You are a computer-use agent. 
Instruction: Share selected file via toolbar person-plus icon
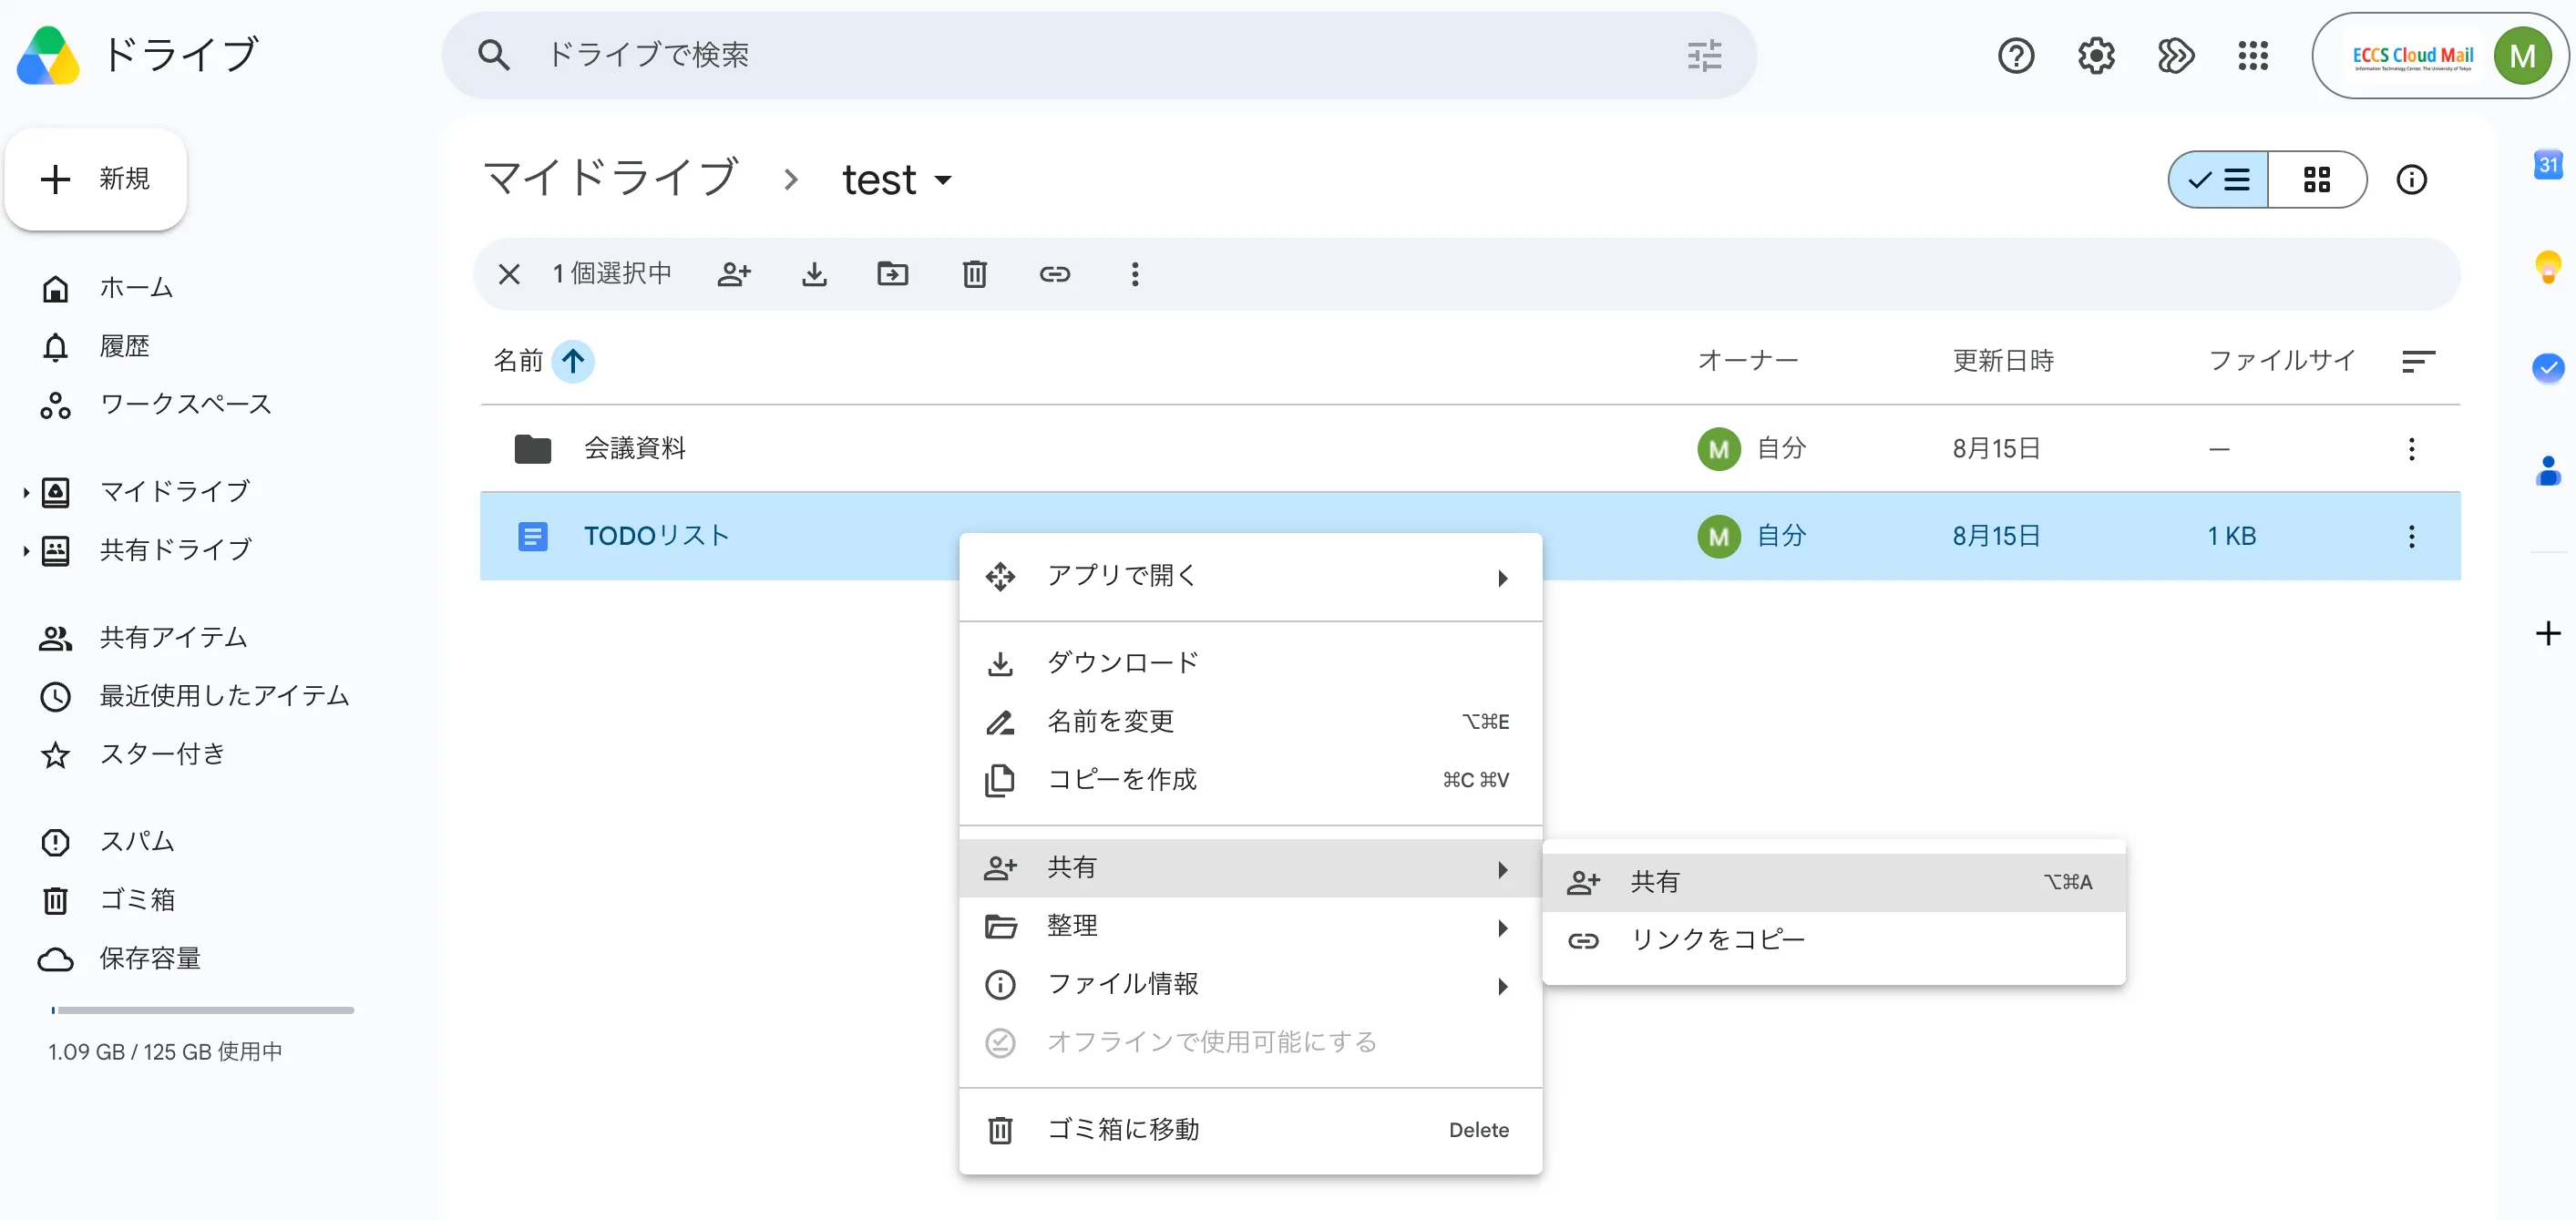pyautogui.click(x=734, y=274)
